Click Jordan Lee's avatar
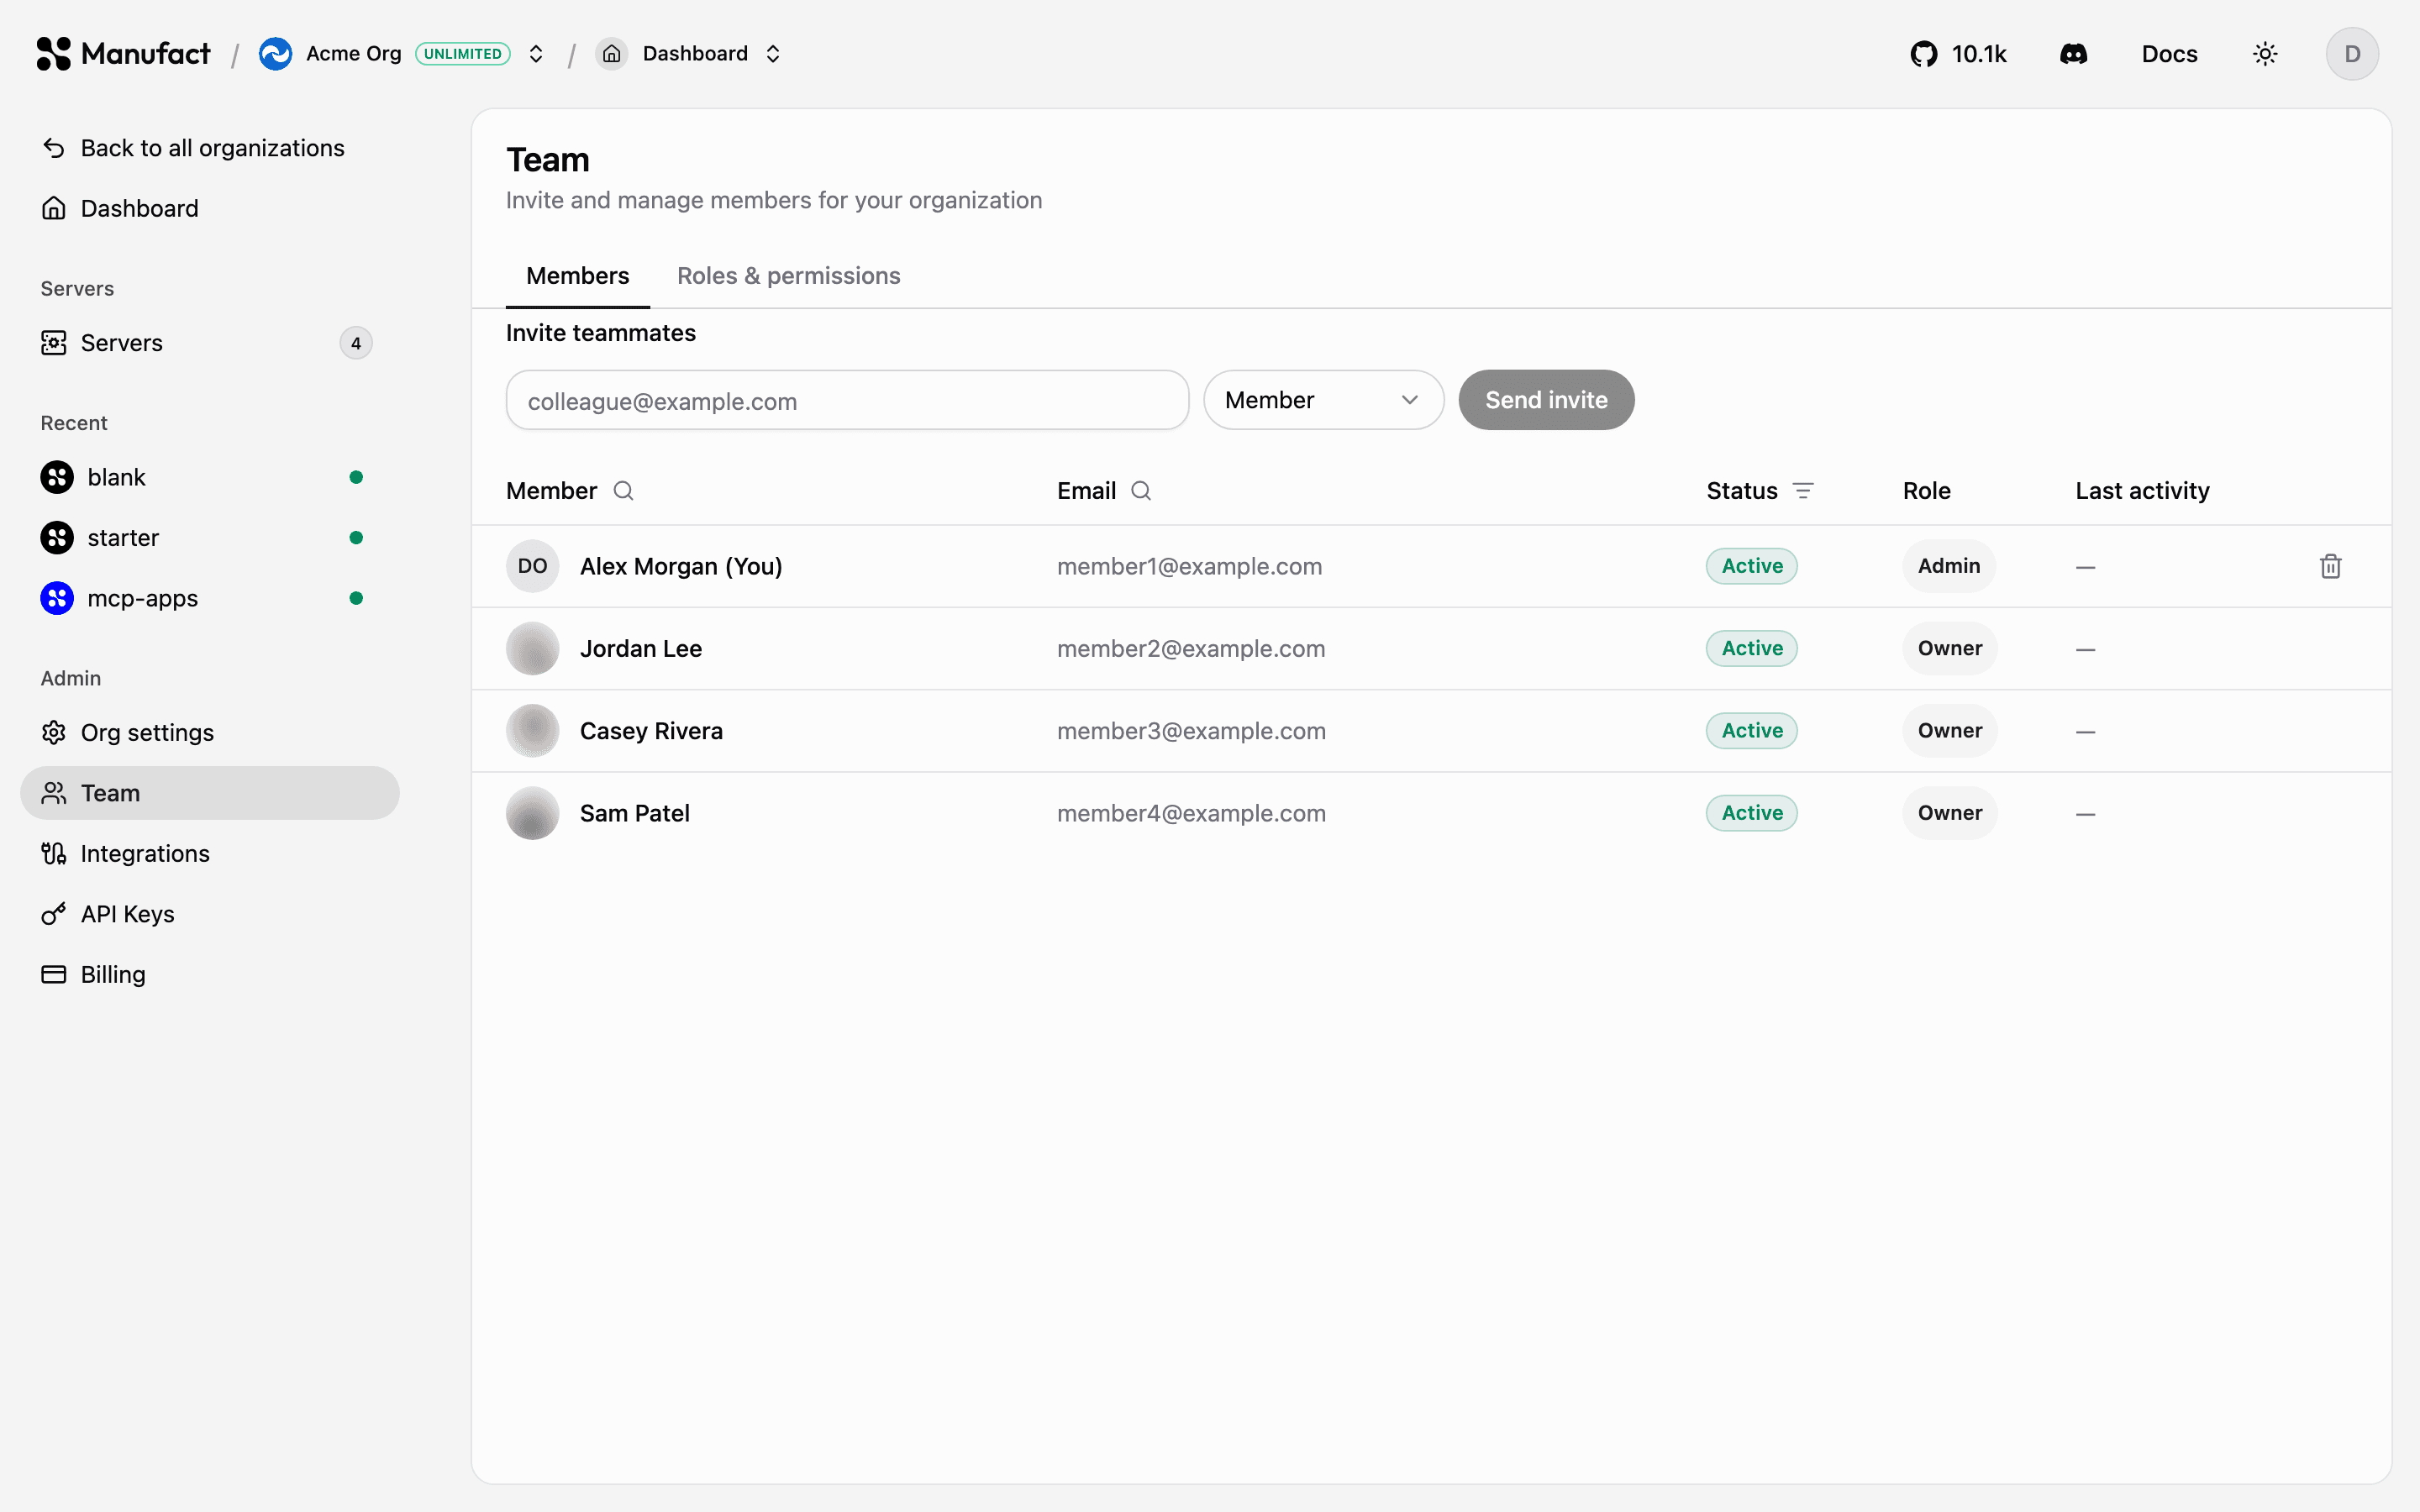The image size is (2420, 1512). pos(533,648)
